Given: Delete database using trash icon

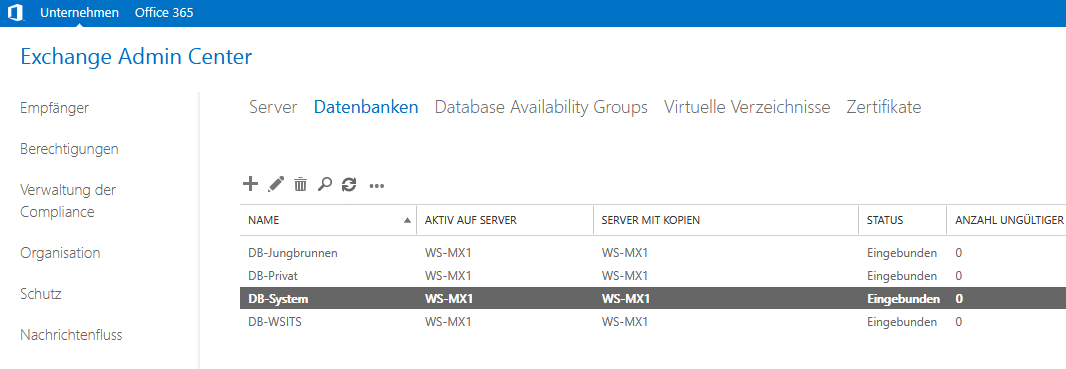Looking at the screenshot, I should tap(300, 184).
